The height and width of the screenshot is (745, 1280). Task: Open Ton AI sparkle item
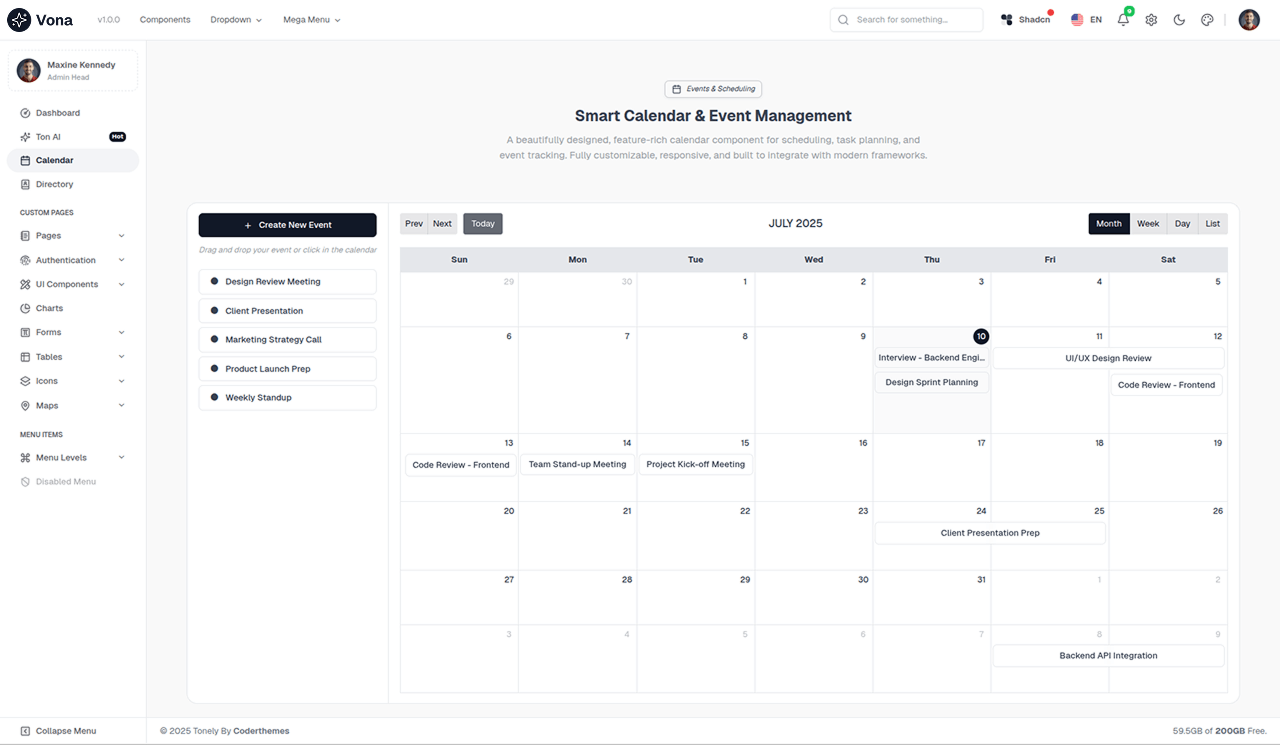[x=48, y=137]
